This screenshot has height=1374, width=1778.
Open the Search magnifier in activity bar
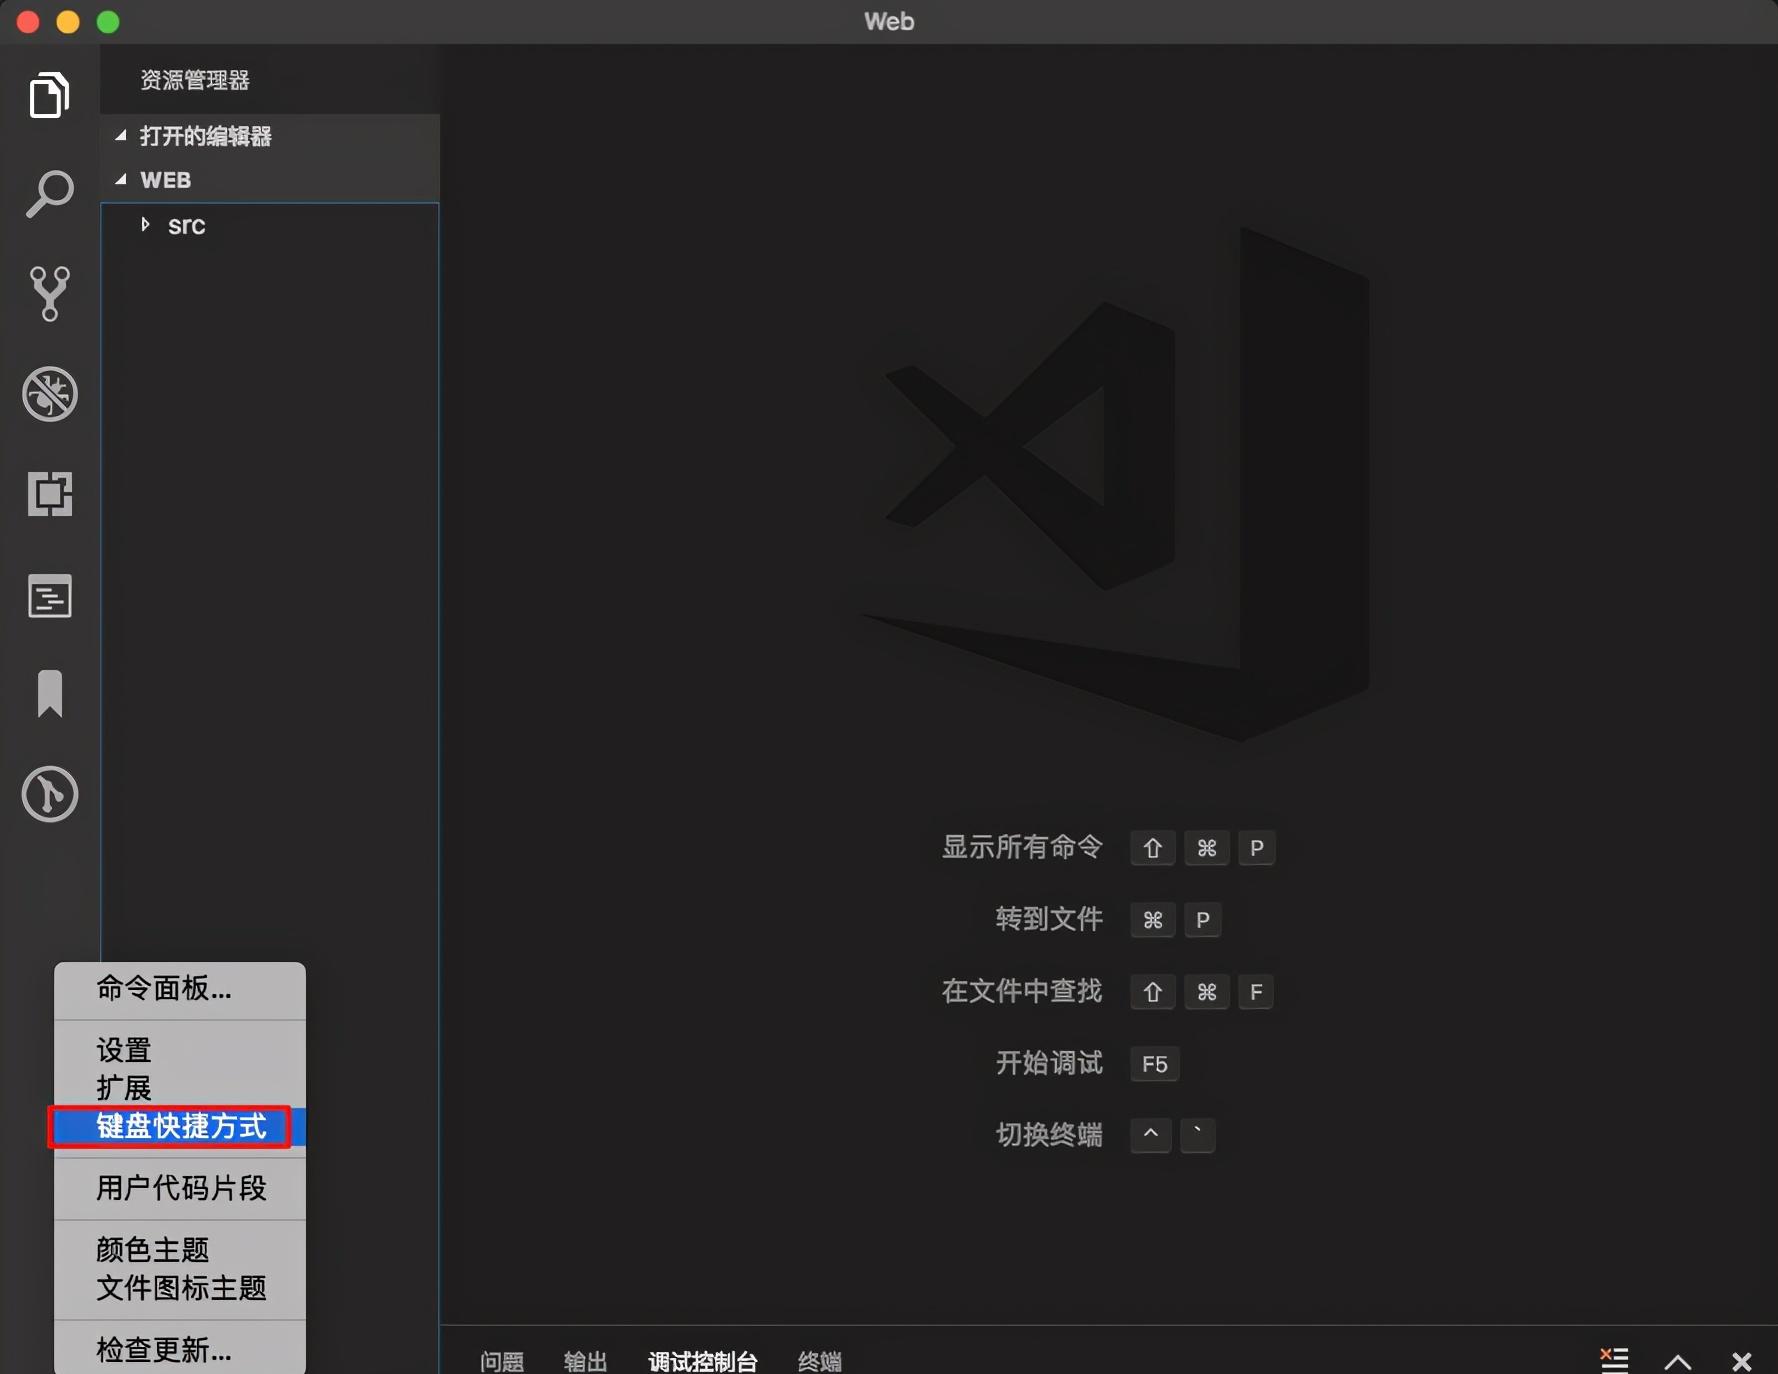coord(49,194)
